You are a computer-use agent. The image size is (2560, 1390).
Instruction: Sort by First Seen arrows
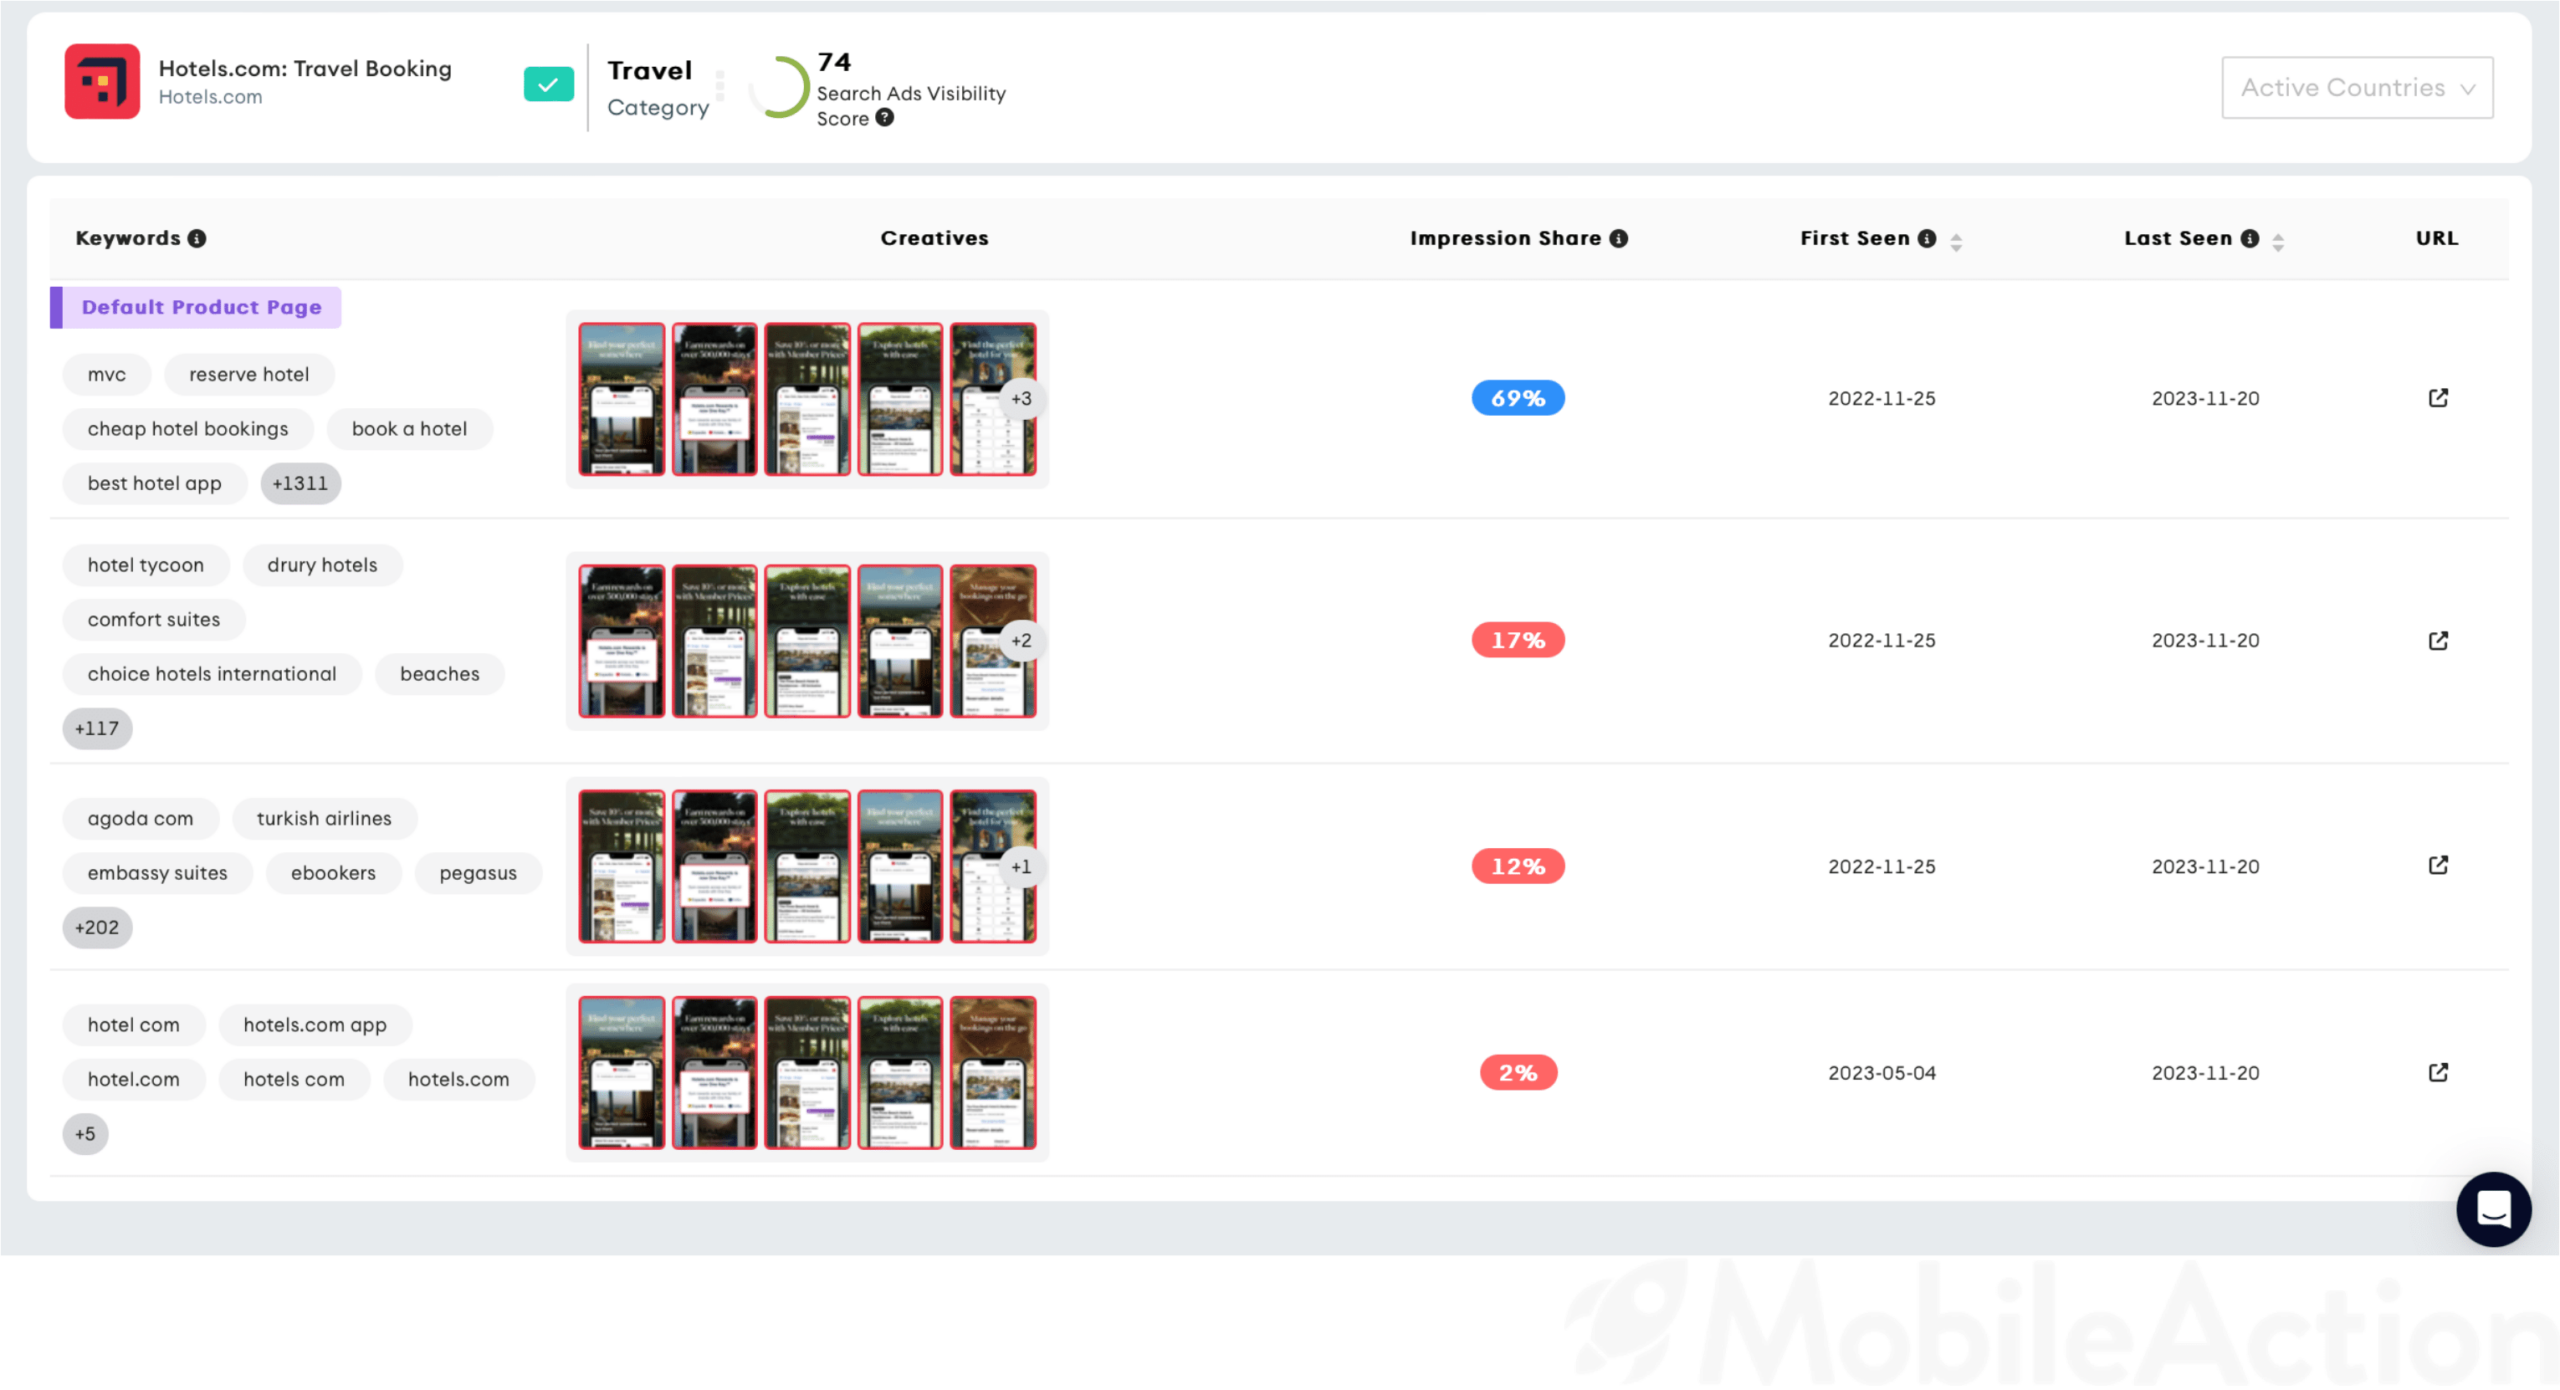point(1956,241)
